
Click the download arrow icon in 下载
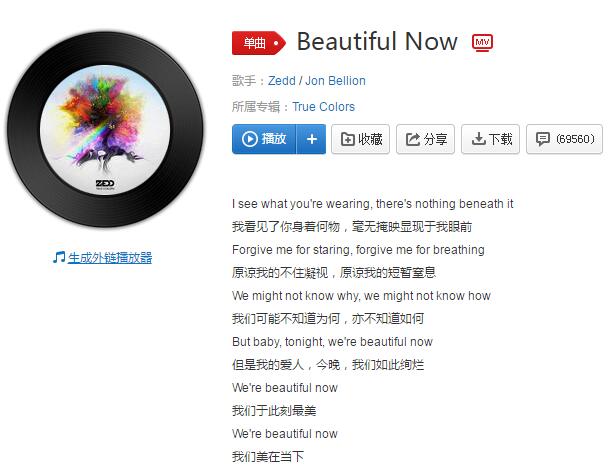(478, 139)
